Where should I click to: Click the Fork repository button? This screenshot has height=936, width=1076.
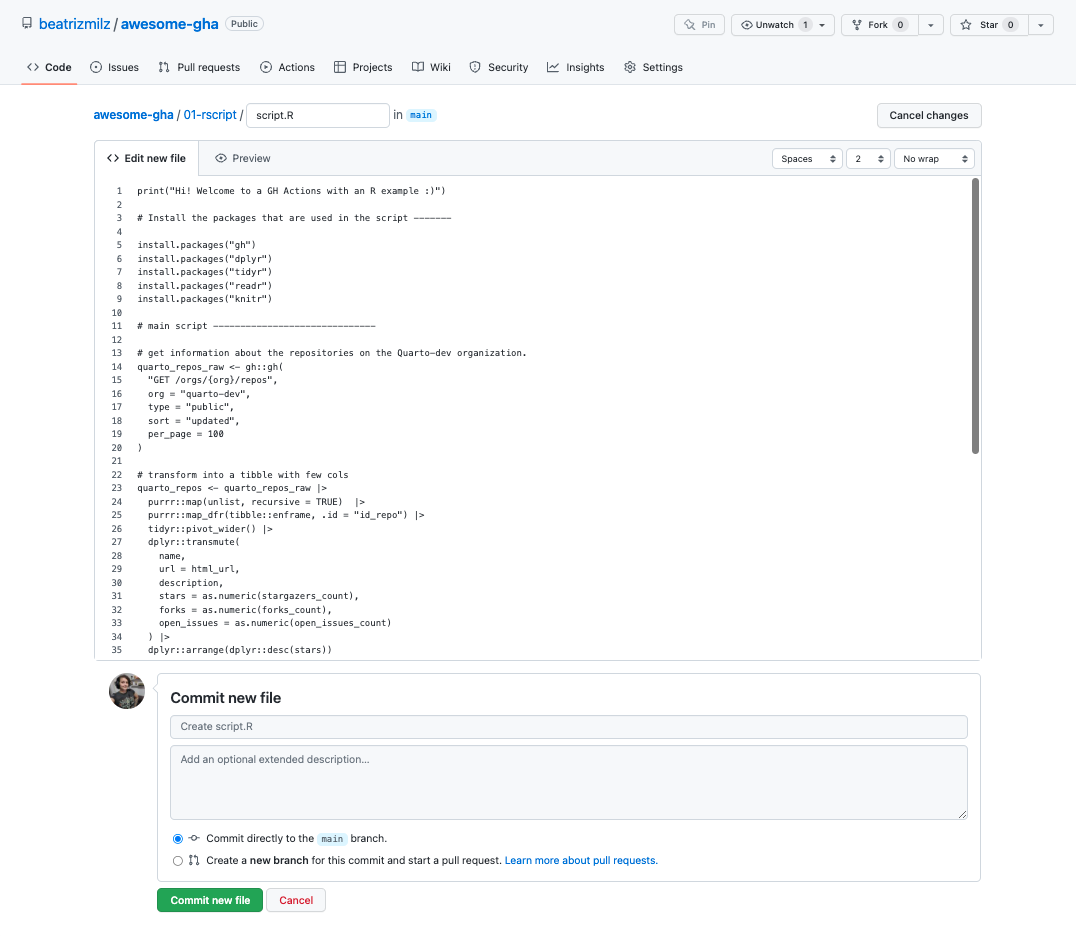coord(878,25)
